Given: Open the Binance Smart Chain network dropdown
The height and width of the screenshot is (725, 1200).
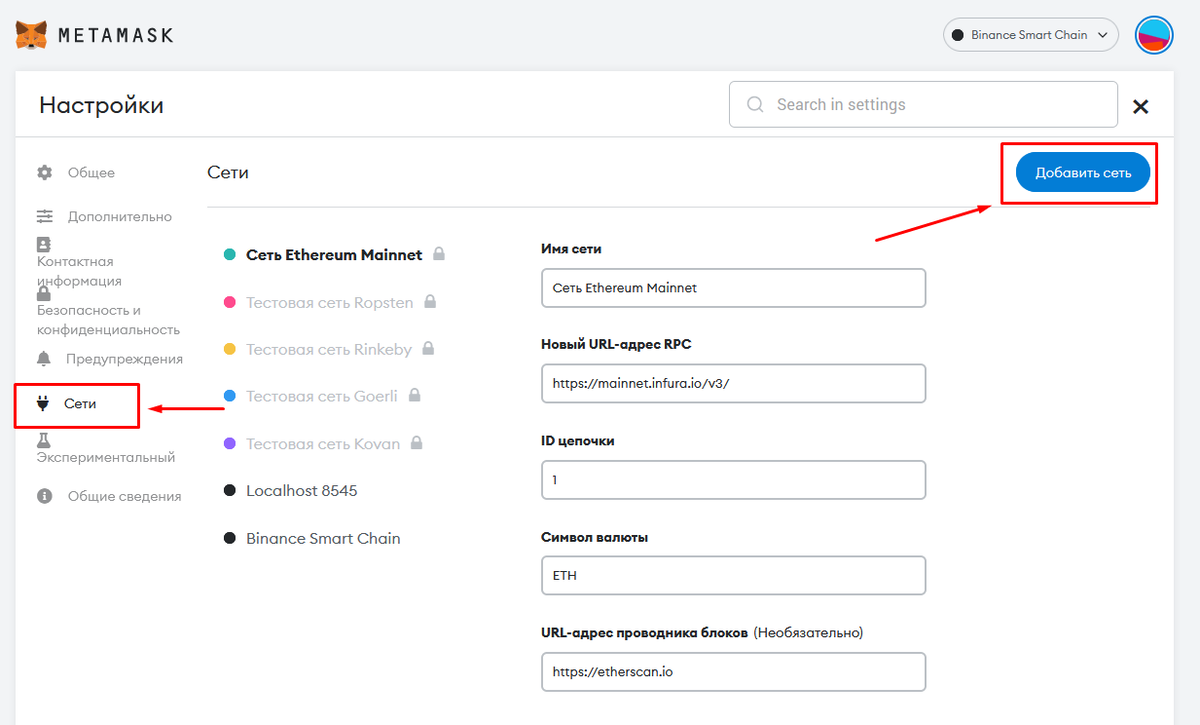Looking at the screenshot, I should pos(1030,35).
